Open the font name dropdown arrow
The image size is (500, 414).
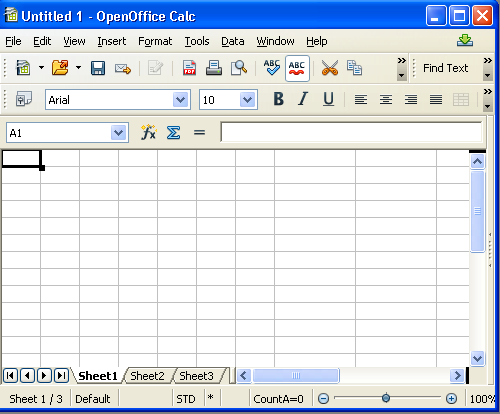[x=181, y=100]
